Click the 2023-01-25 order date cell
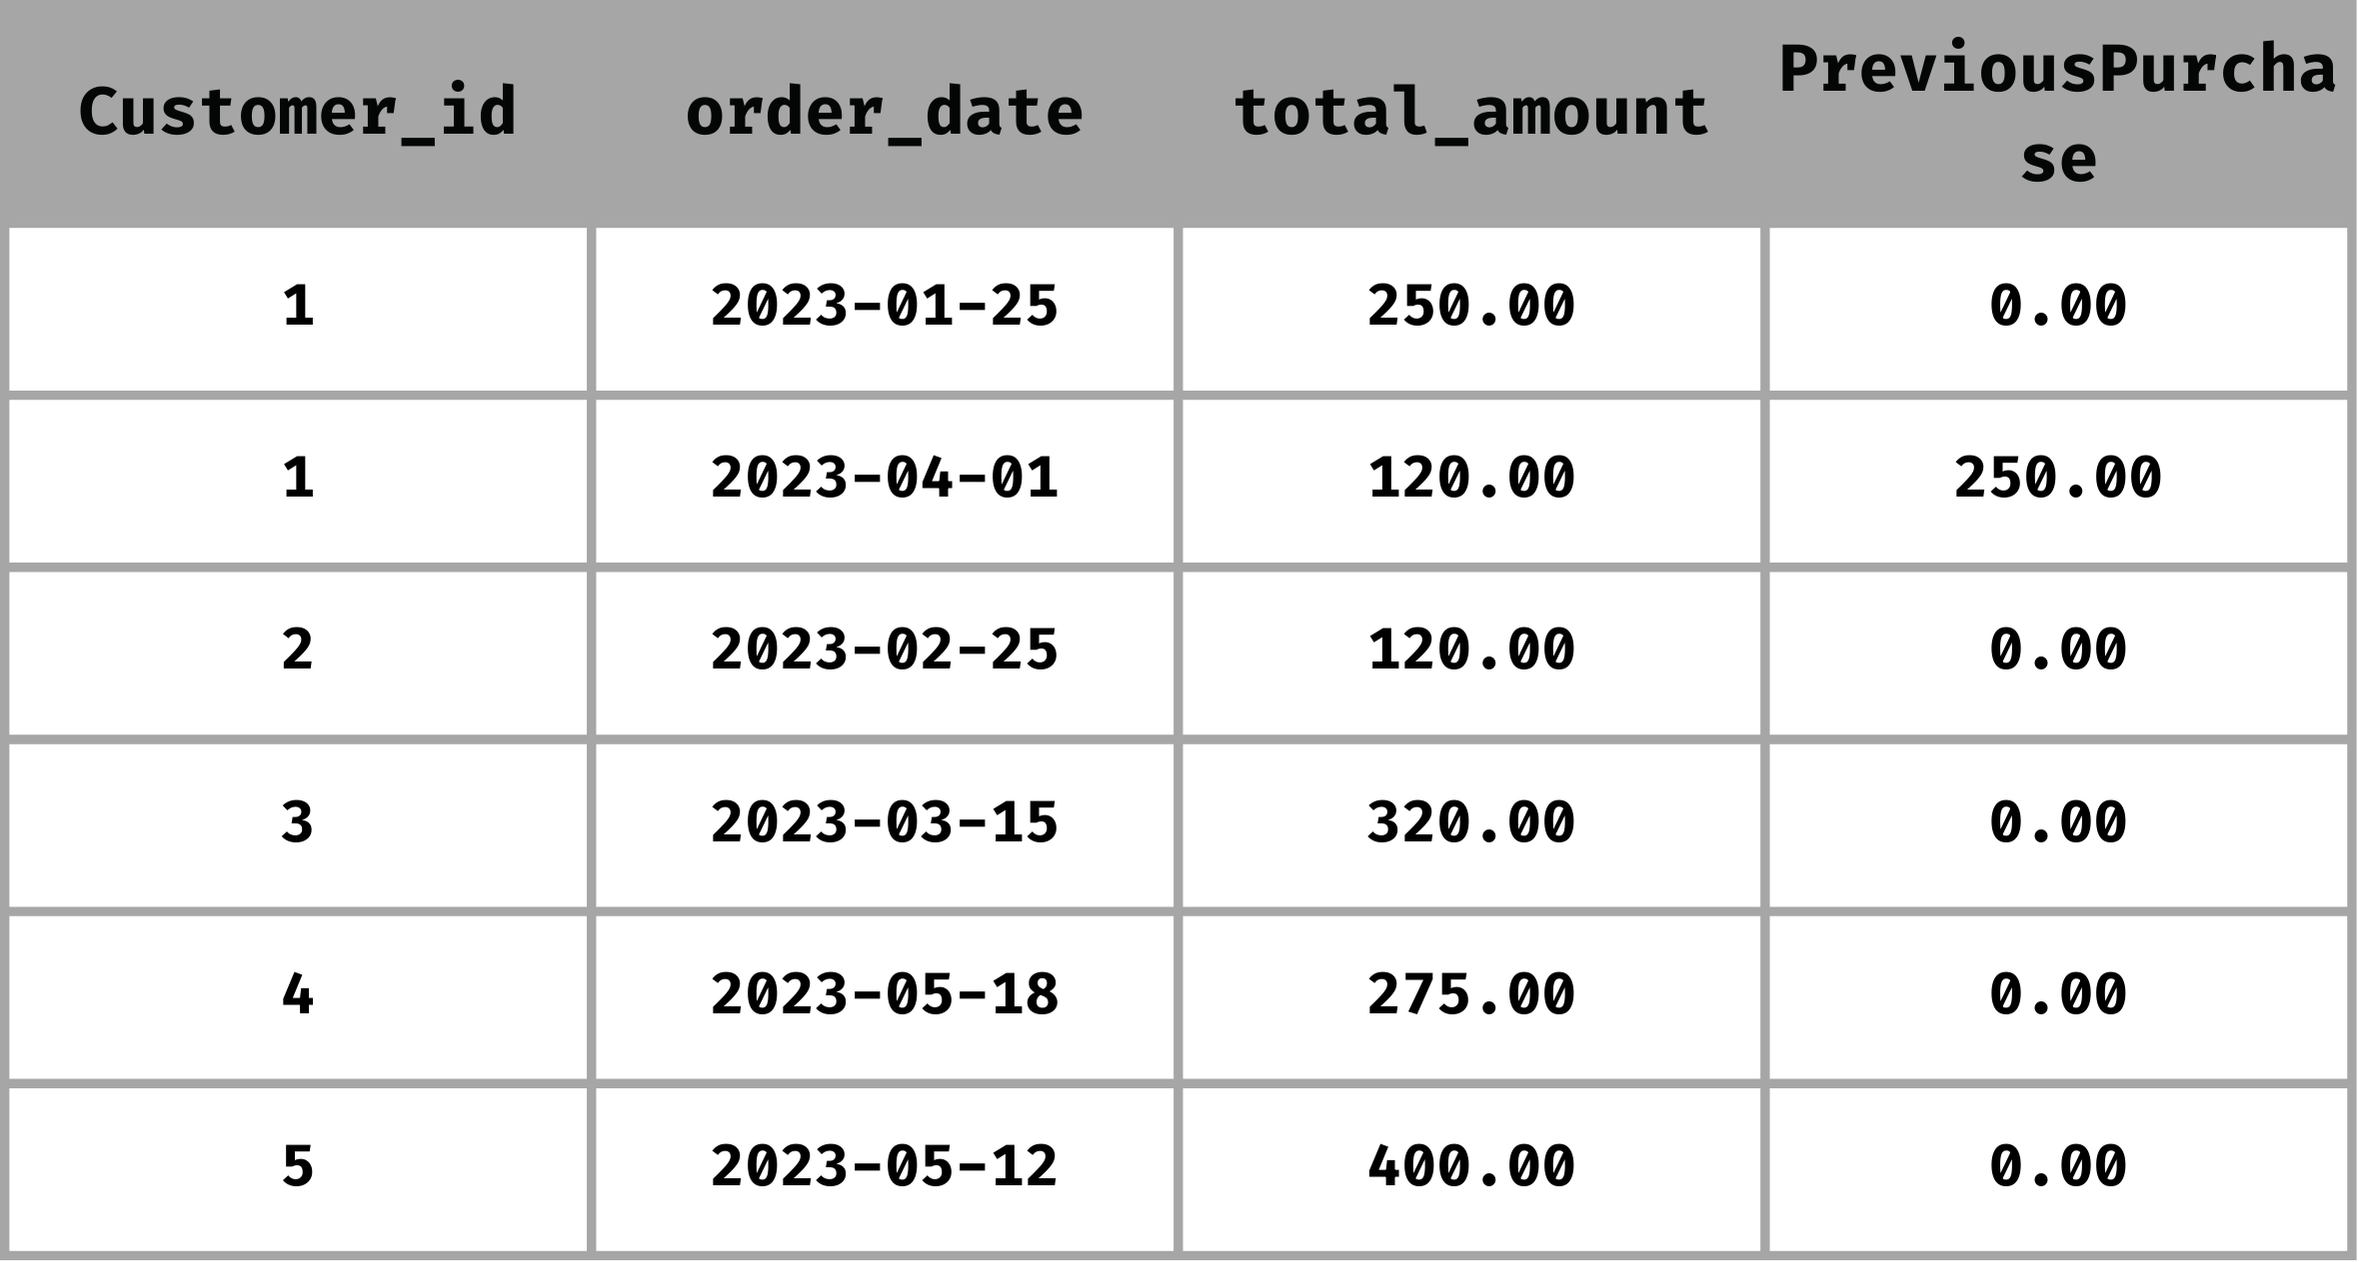This screenshot has width=2359, height=1262. tap(884, 307)
